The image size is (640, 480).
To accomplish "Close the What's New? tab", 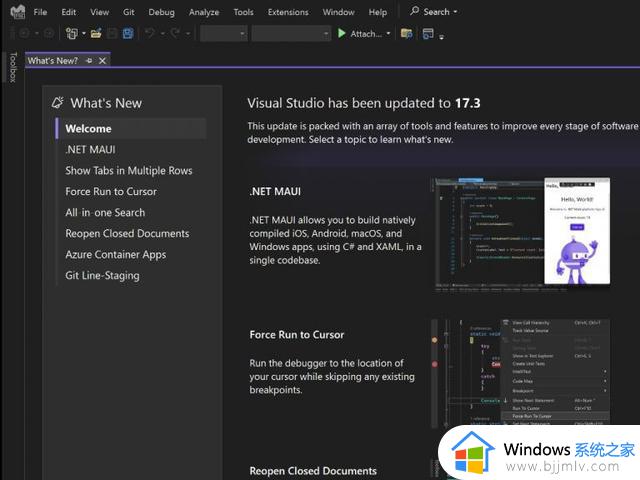I will click(x=102, y=61).
